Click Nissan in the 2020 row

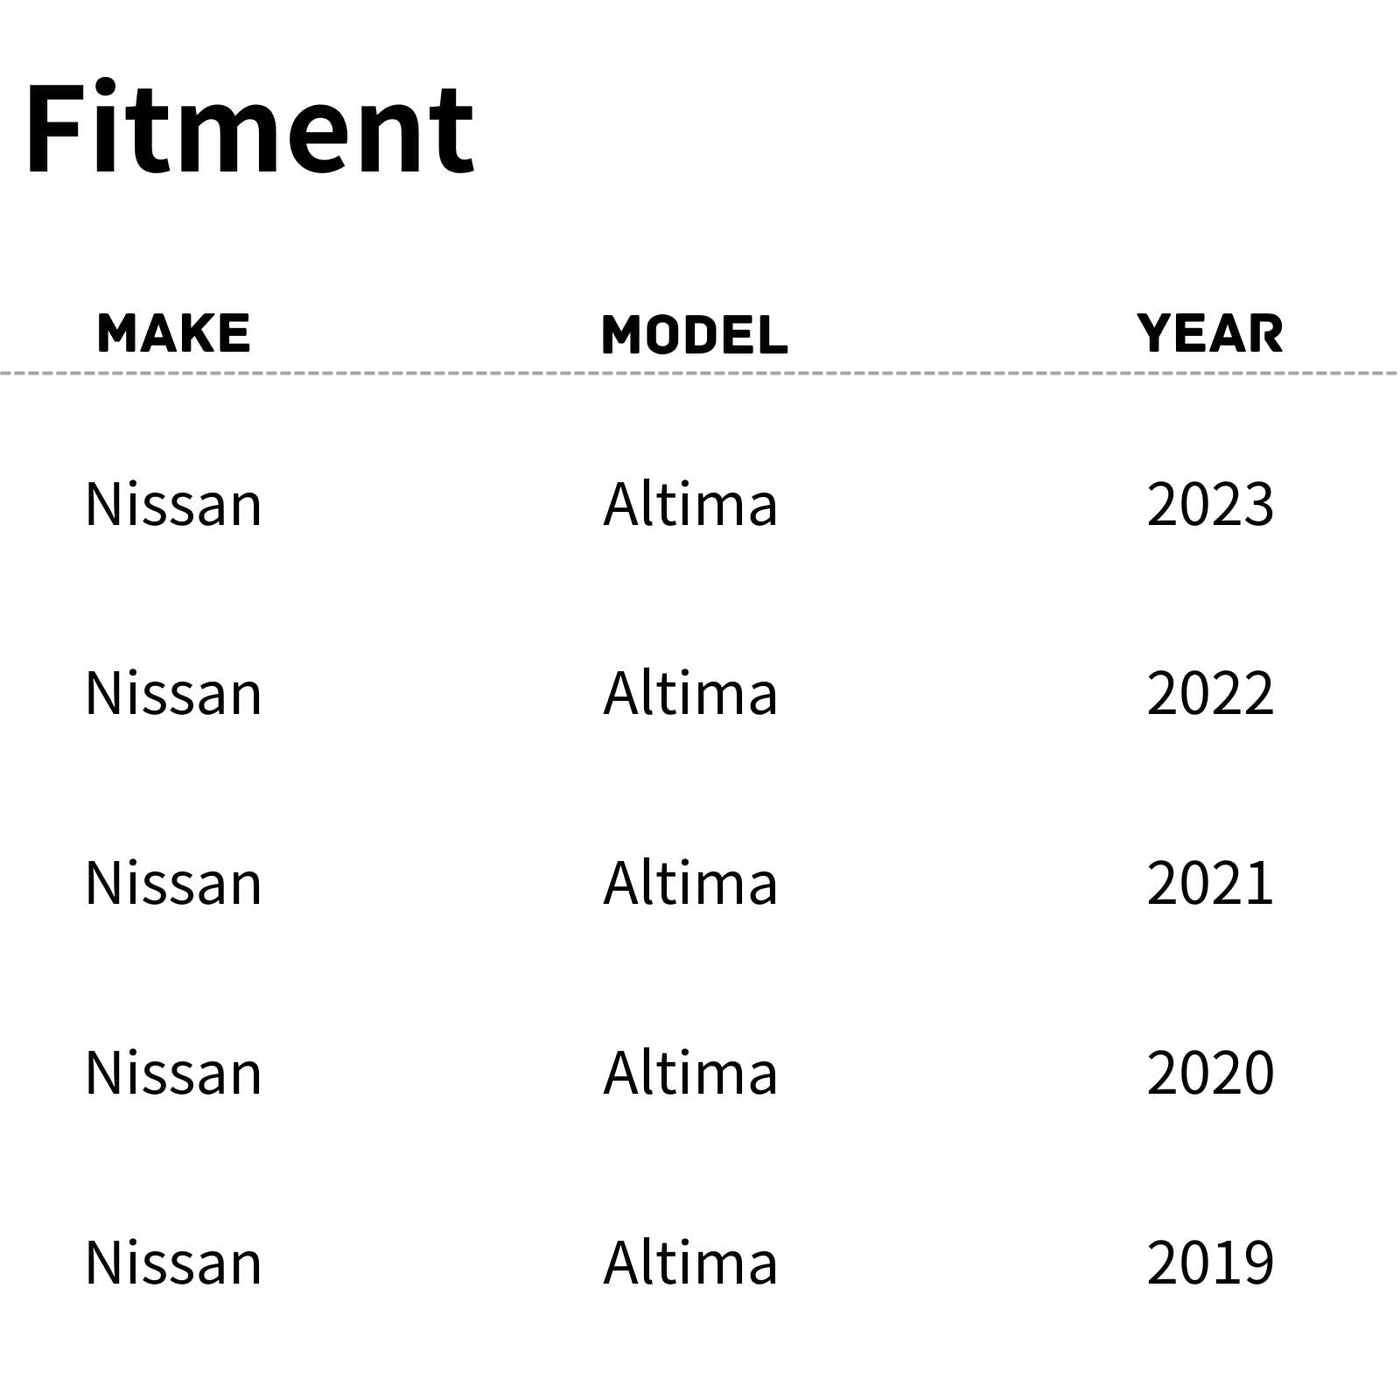(x=174, y=1074)
